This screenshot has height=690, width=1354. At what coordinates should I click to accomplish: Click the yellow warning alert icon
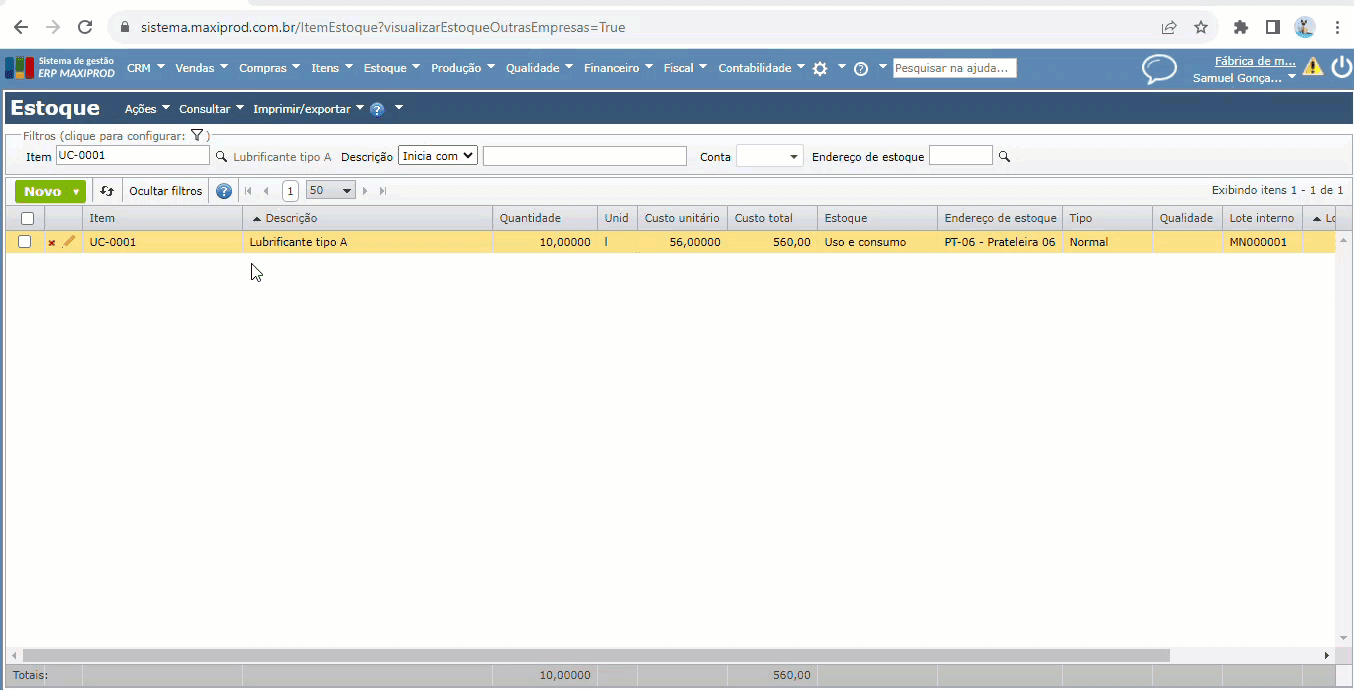[1313, 67]
